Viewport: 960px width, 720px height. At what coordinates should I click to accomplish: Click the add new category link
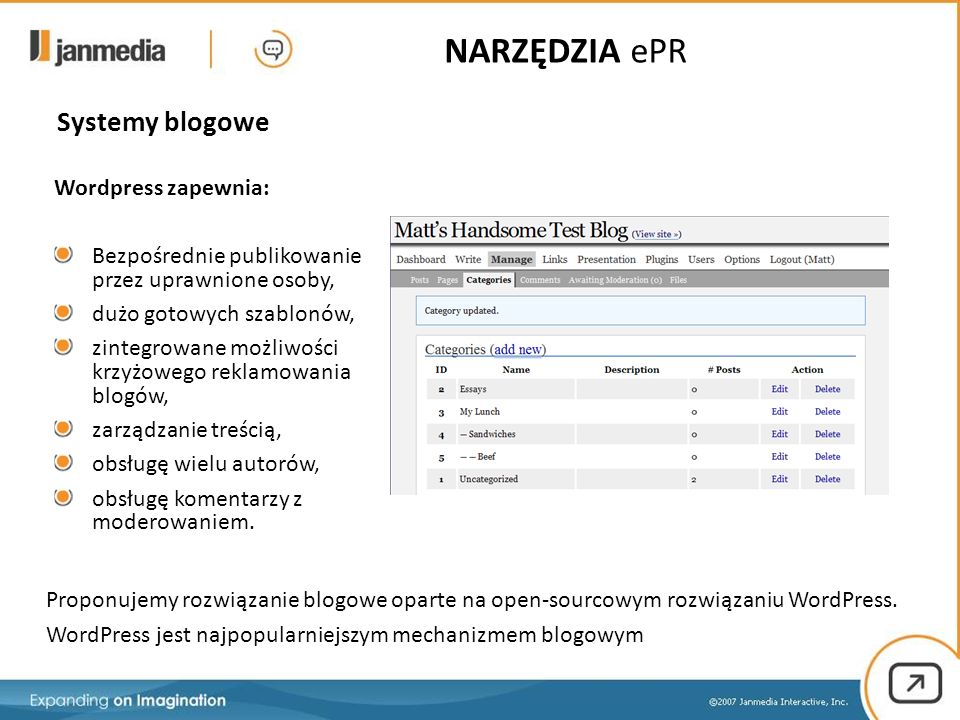518,349
